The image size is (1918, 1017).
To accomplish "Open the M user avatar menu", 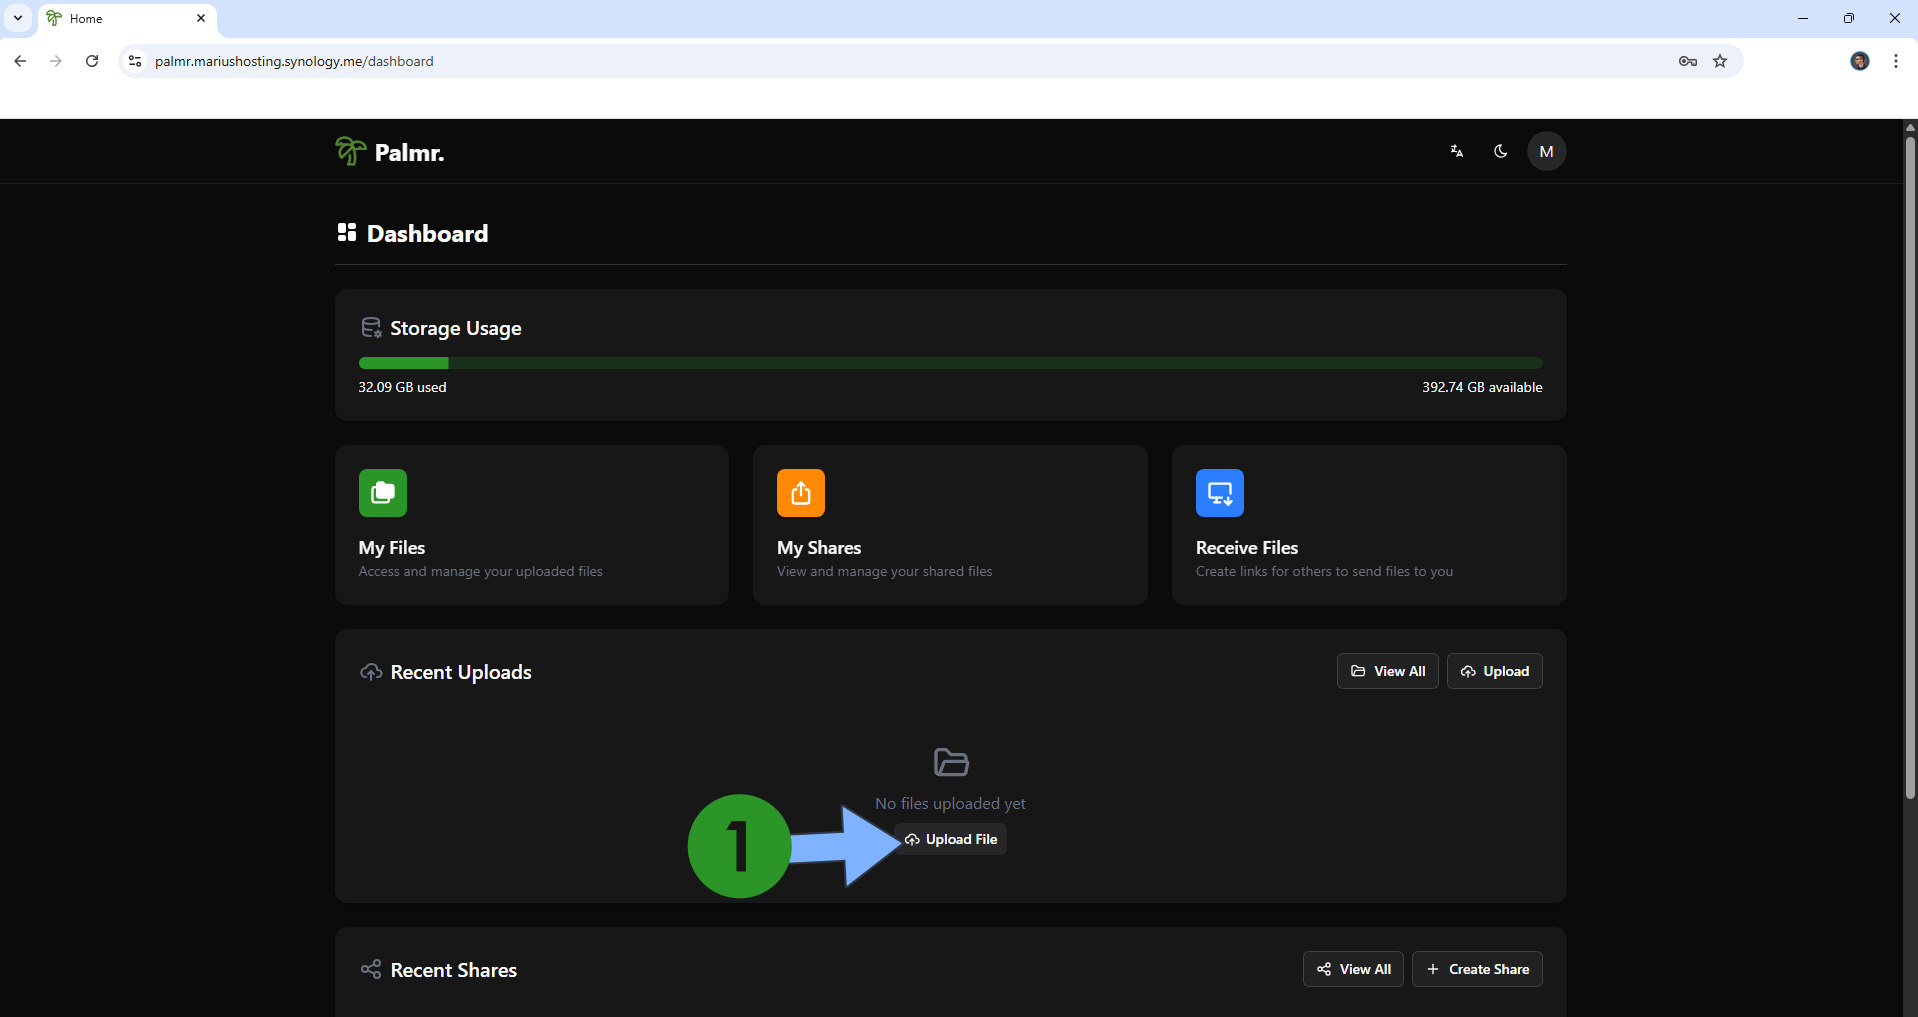I will (x=1547, y=151).
